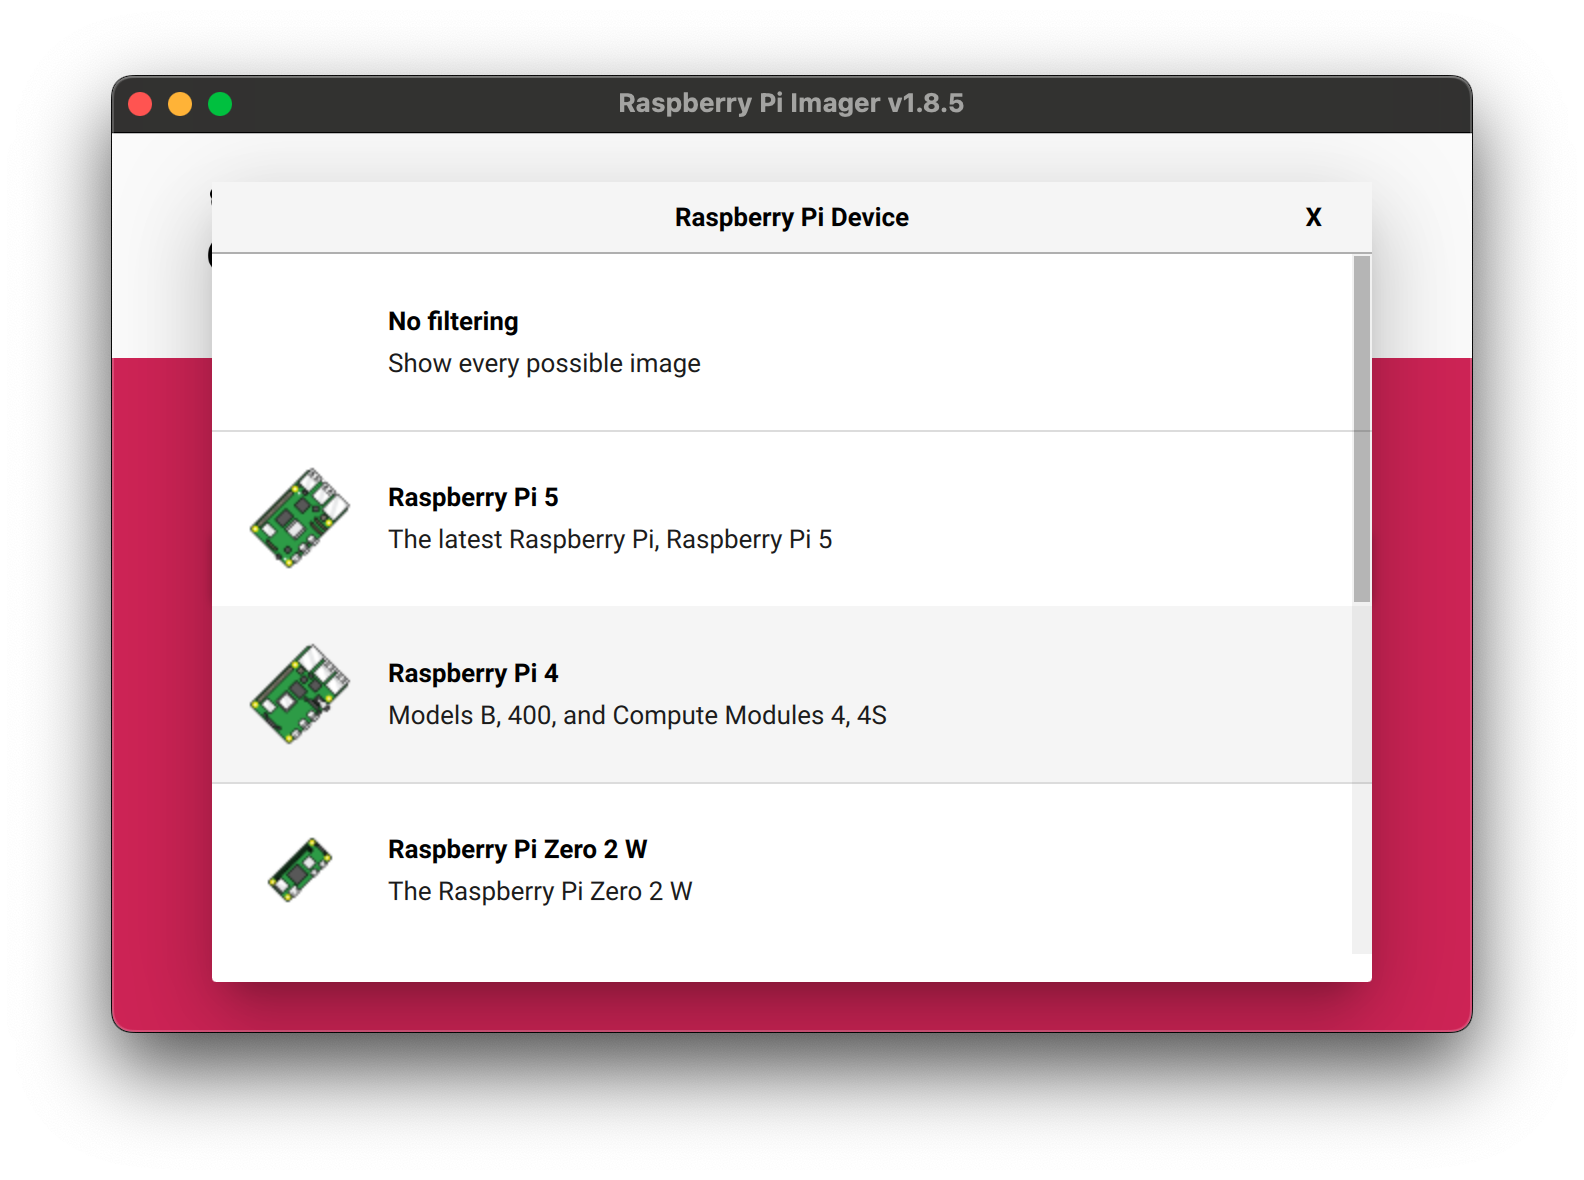Maximize the window using the green button
Screen dimensions: 1584x1180
tap(220, 104)
